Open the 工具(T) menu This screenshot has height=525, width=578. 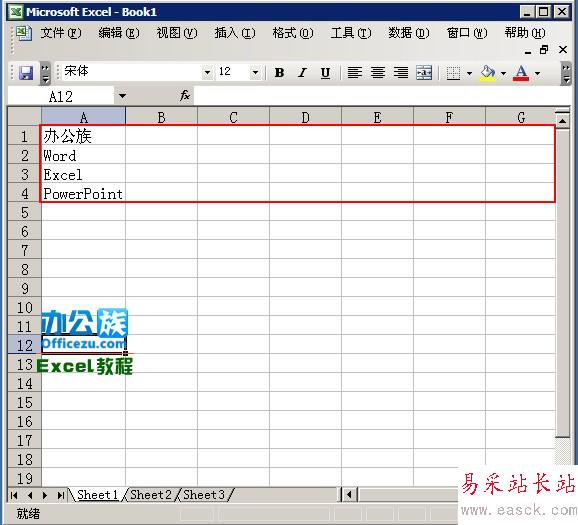(x=351, y=33)
